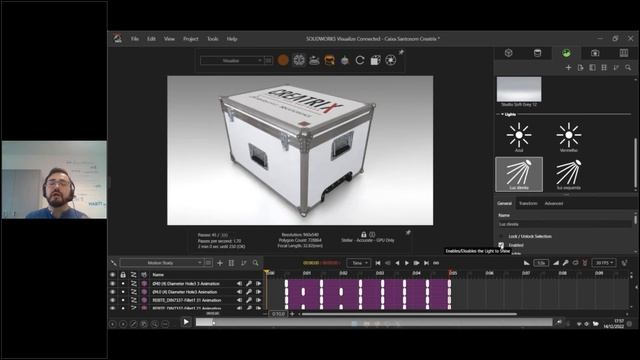Open the Transform properties tab
Image resolution: width=640 pixels, height=360 pixels.
tap(528, 203)
